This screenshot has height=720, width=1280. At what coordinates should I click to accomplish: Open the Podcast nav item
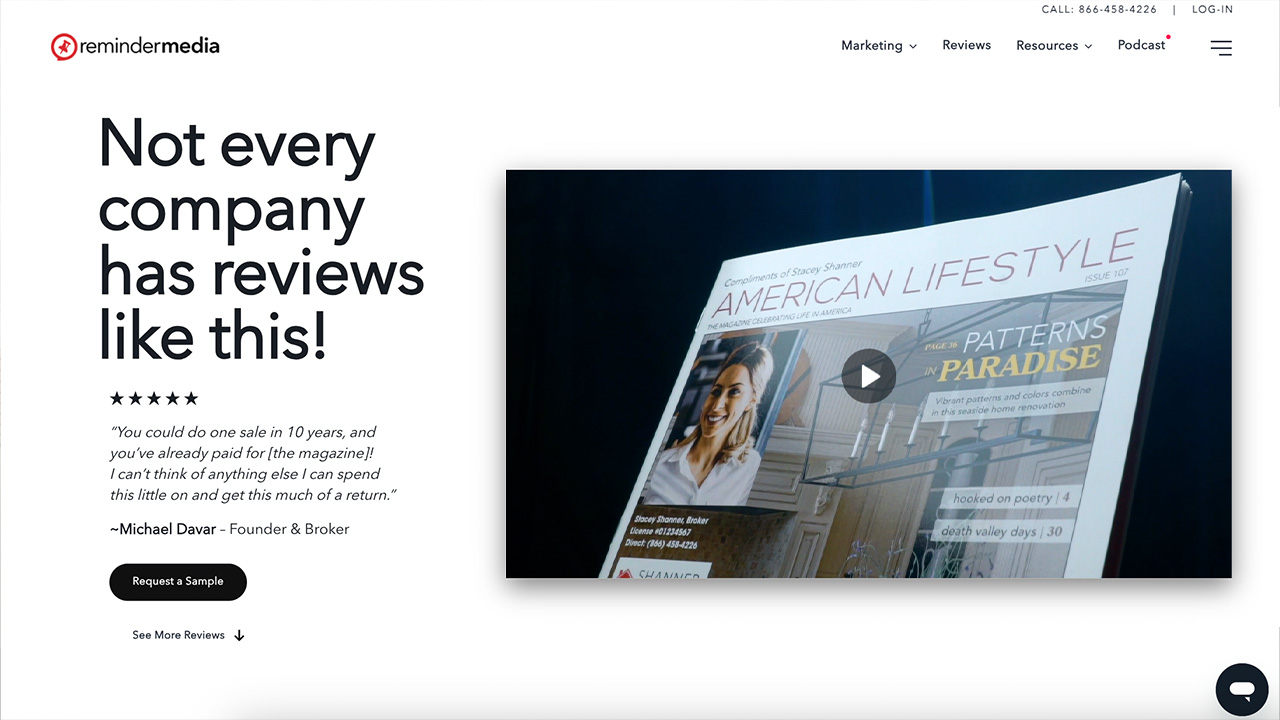1141,45
